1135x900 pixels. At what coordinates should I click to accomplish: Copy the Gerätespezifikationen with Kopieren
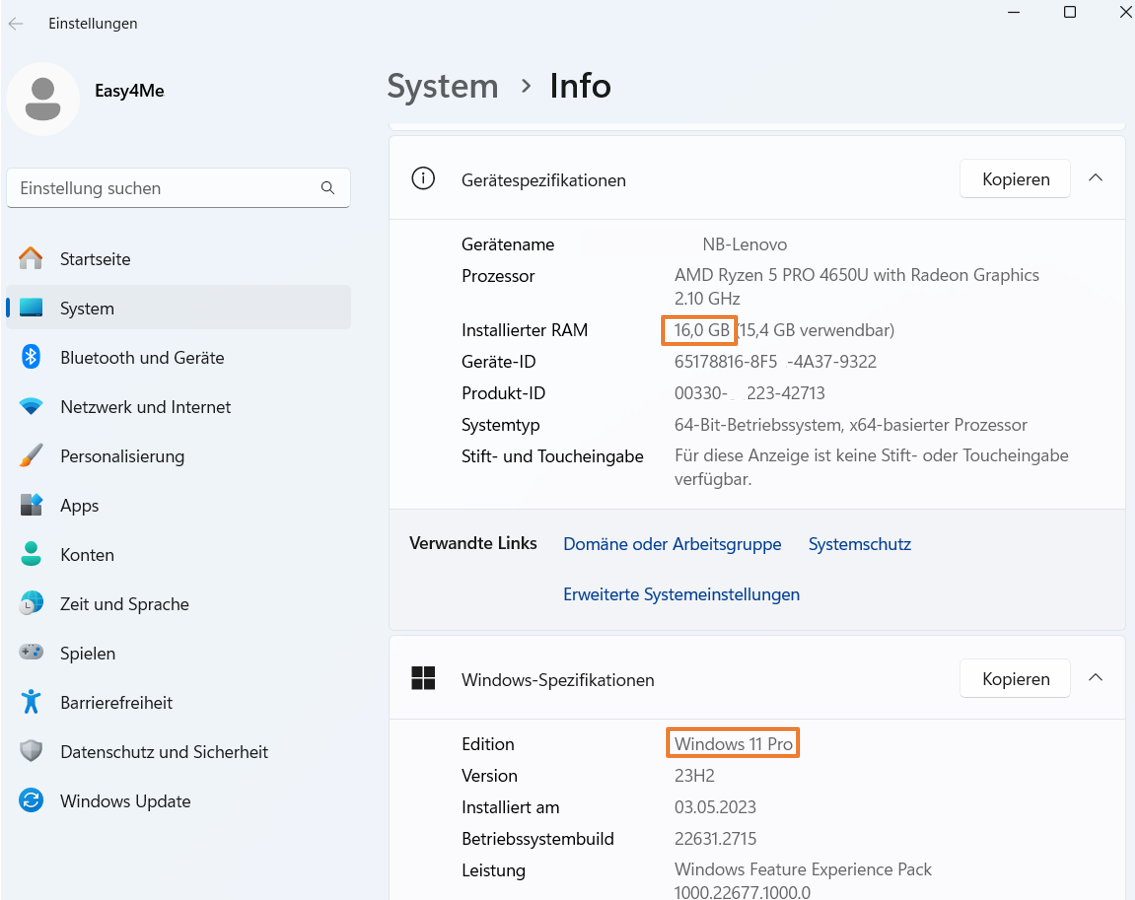pos(1015,179)
